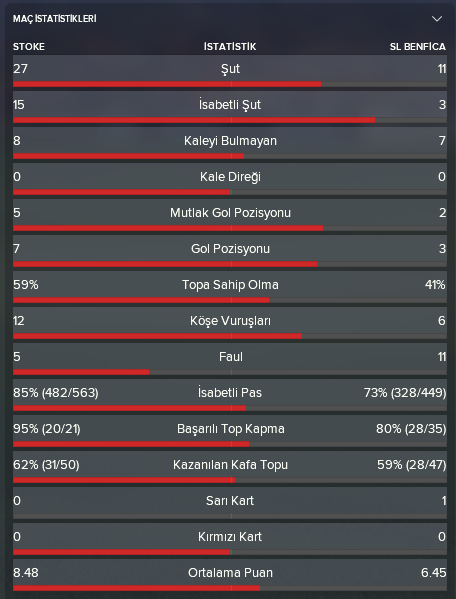The image size is (456, 599).
Task: Click the Şut statistic row
Action: tap(230, 71)
